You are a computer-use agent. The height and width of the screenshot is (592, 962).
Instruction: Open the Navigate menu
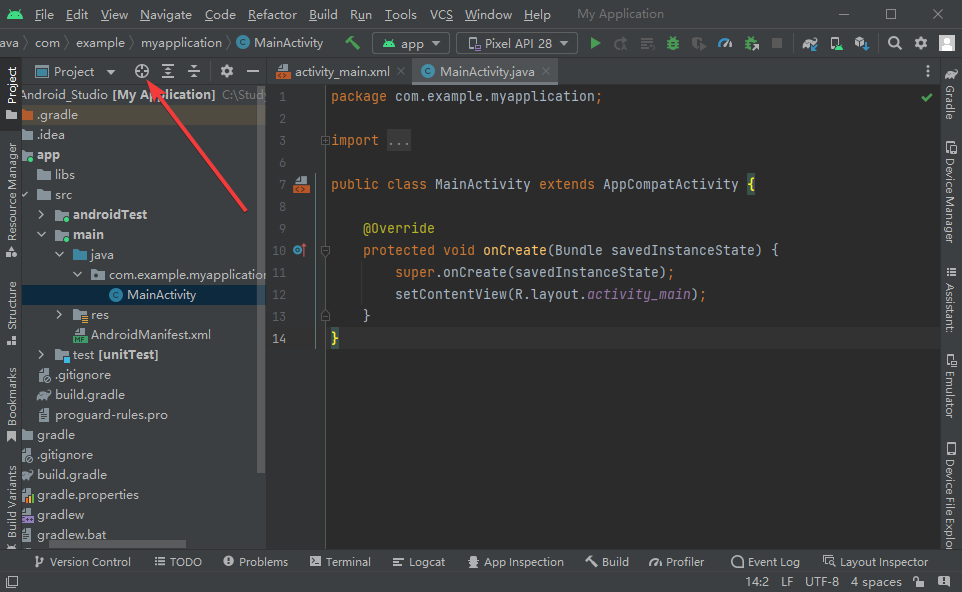[166, 14]
